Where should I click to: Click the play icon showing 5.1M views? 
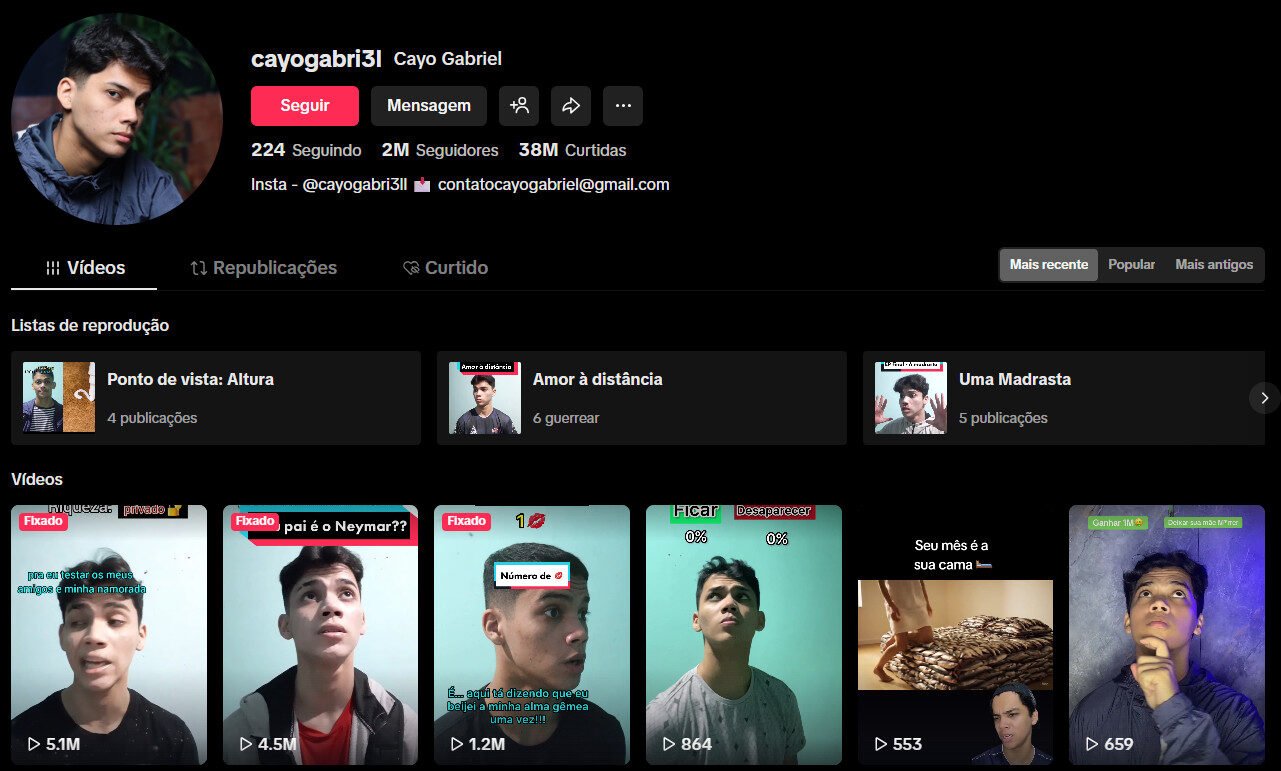pos(30,744)
